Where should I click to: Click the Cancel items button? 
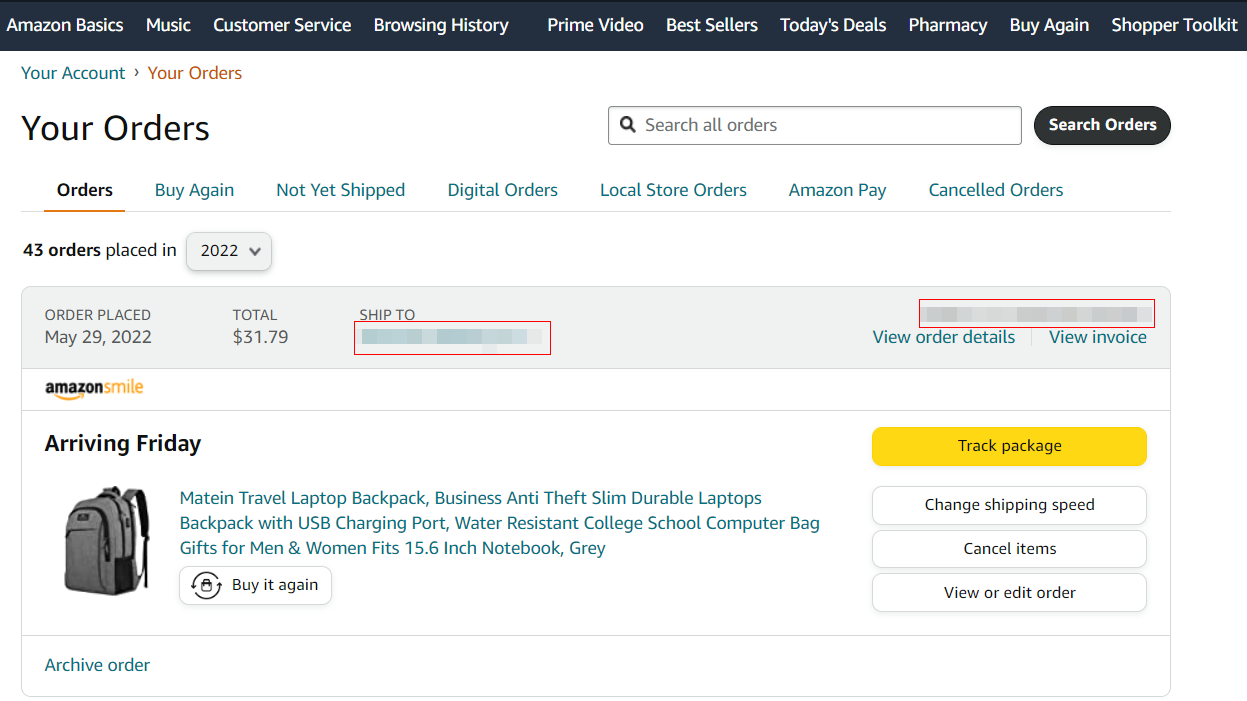pos(1009,549)
